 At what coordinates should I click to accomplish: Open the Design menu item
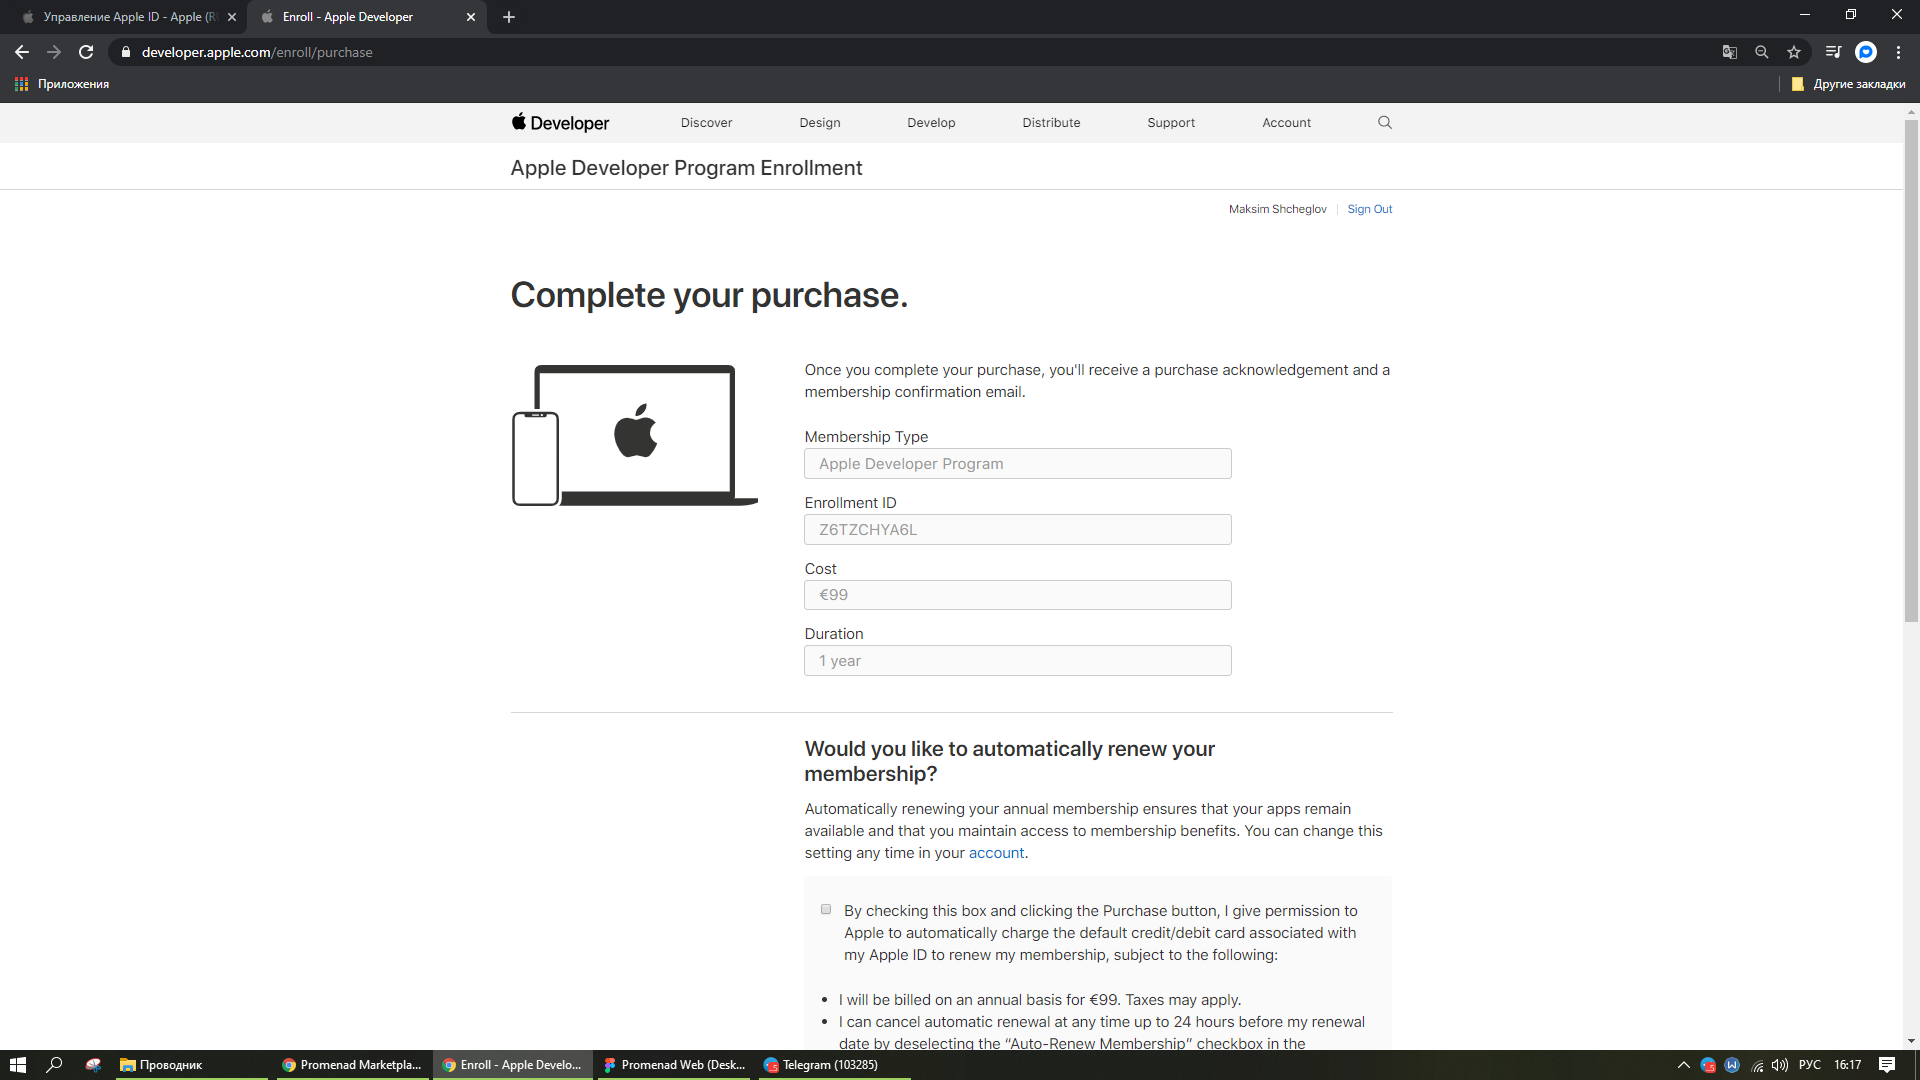(820, 123)
